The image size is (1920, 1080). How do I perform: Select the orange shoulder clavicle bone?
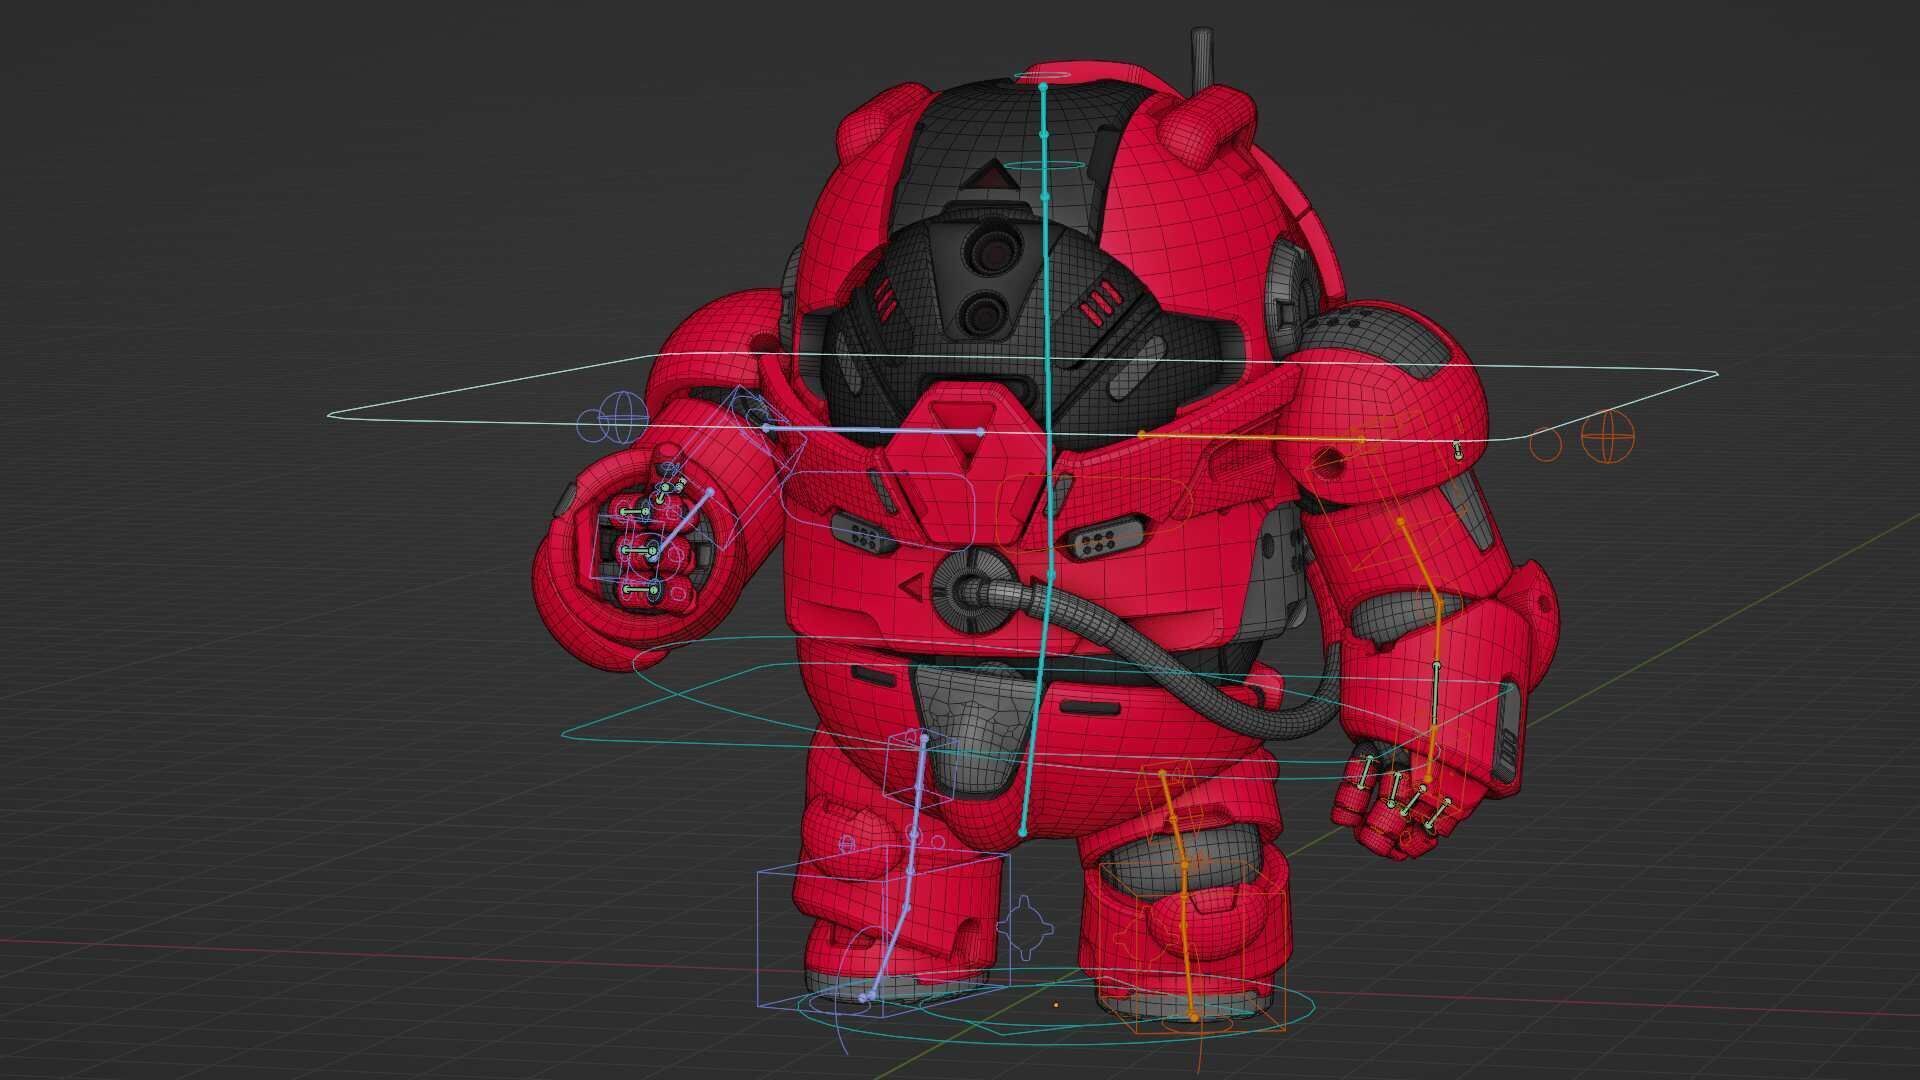(1251, 437)
